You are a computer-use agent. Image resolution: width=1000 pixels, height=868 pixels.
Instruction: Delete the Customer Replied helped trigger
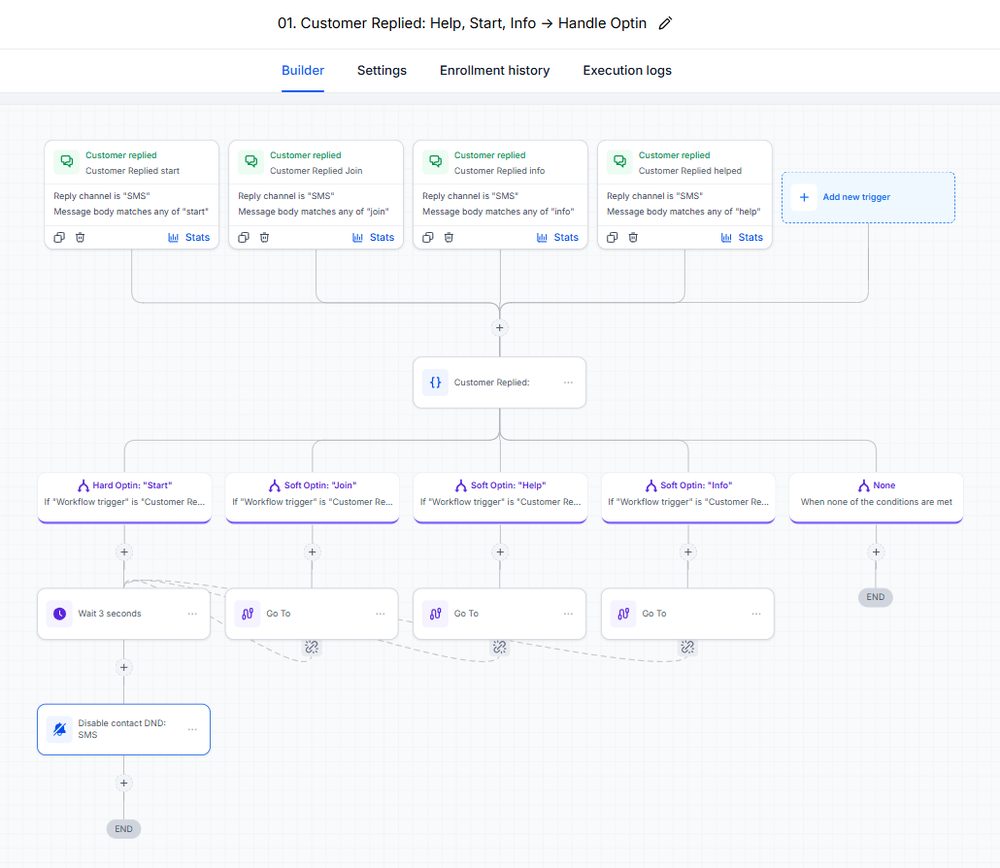pyautogui.click(x=633, y=237)
